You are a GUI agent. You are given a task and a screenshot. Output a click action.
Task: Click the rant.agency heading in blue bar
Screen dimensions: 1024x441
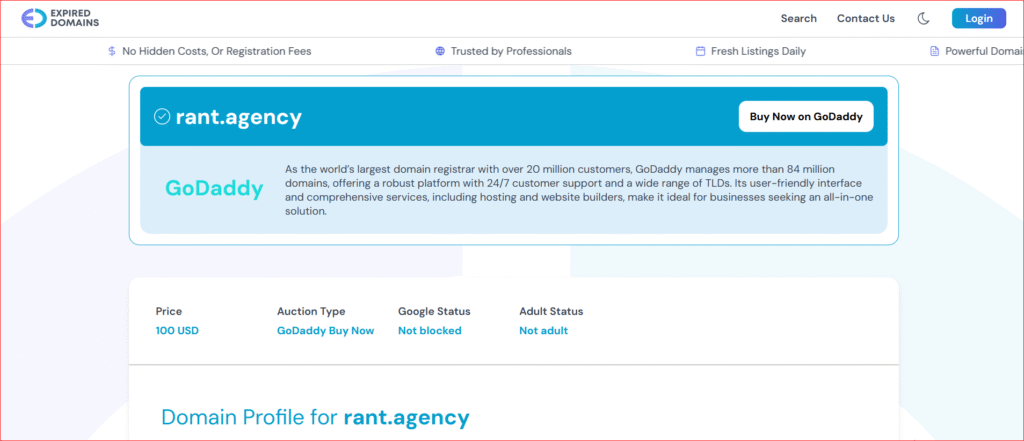click(239, 117)
